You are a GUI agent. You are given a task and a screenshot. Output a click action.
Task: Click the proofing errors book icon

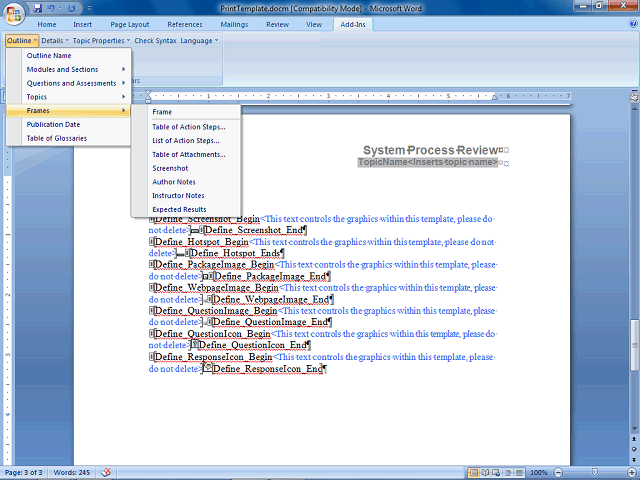(x=106, y=472)
